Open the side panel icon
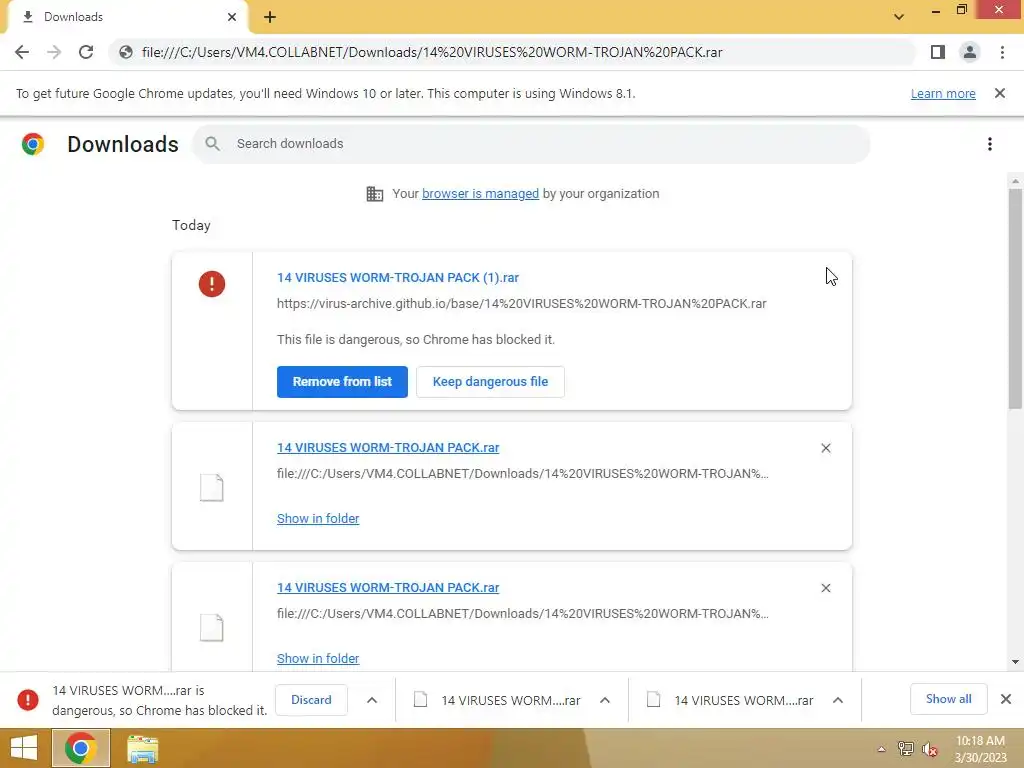This screenshot has height=768, width=1024. click(x=938, y=52)
